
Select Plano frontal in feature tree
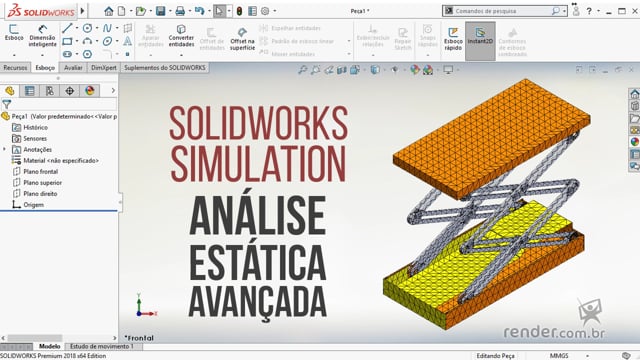(41, 171)
